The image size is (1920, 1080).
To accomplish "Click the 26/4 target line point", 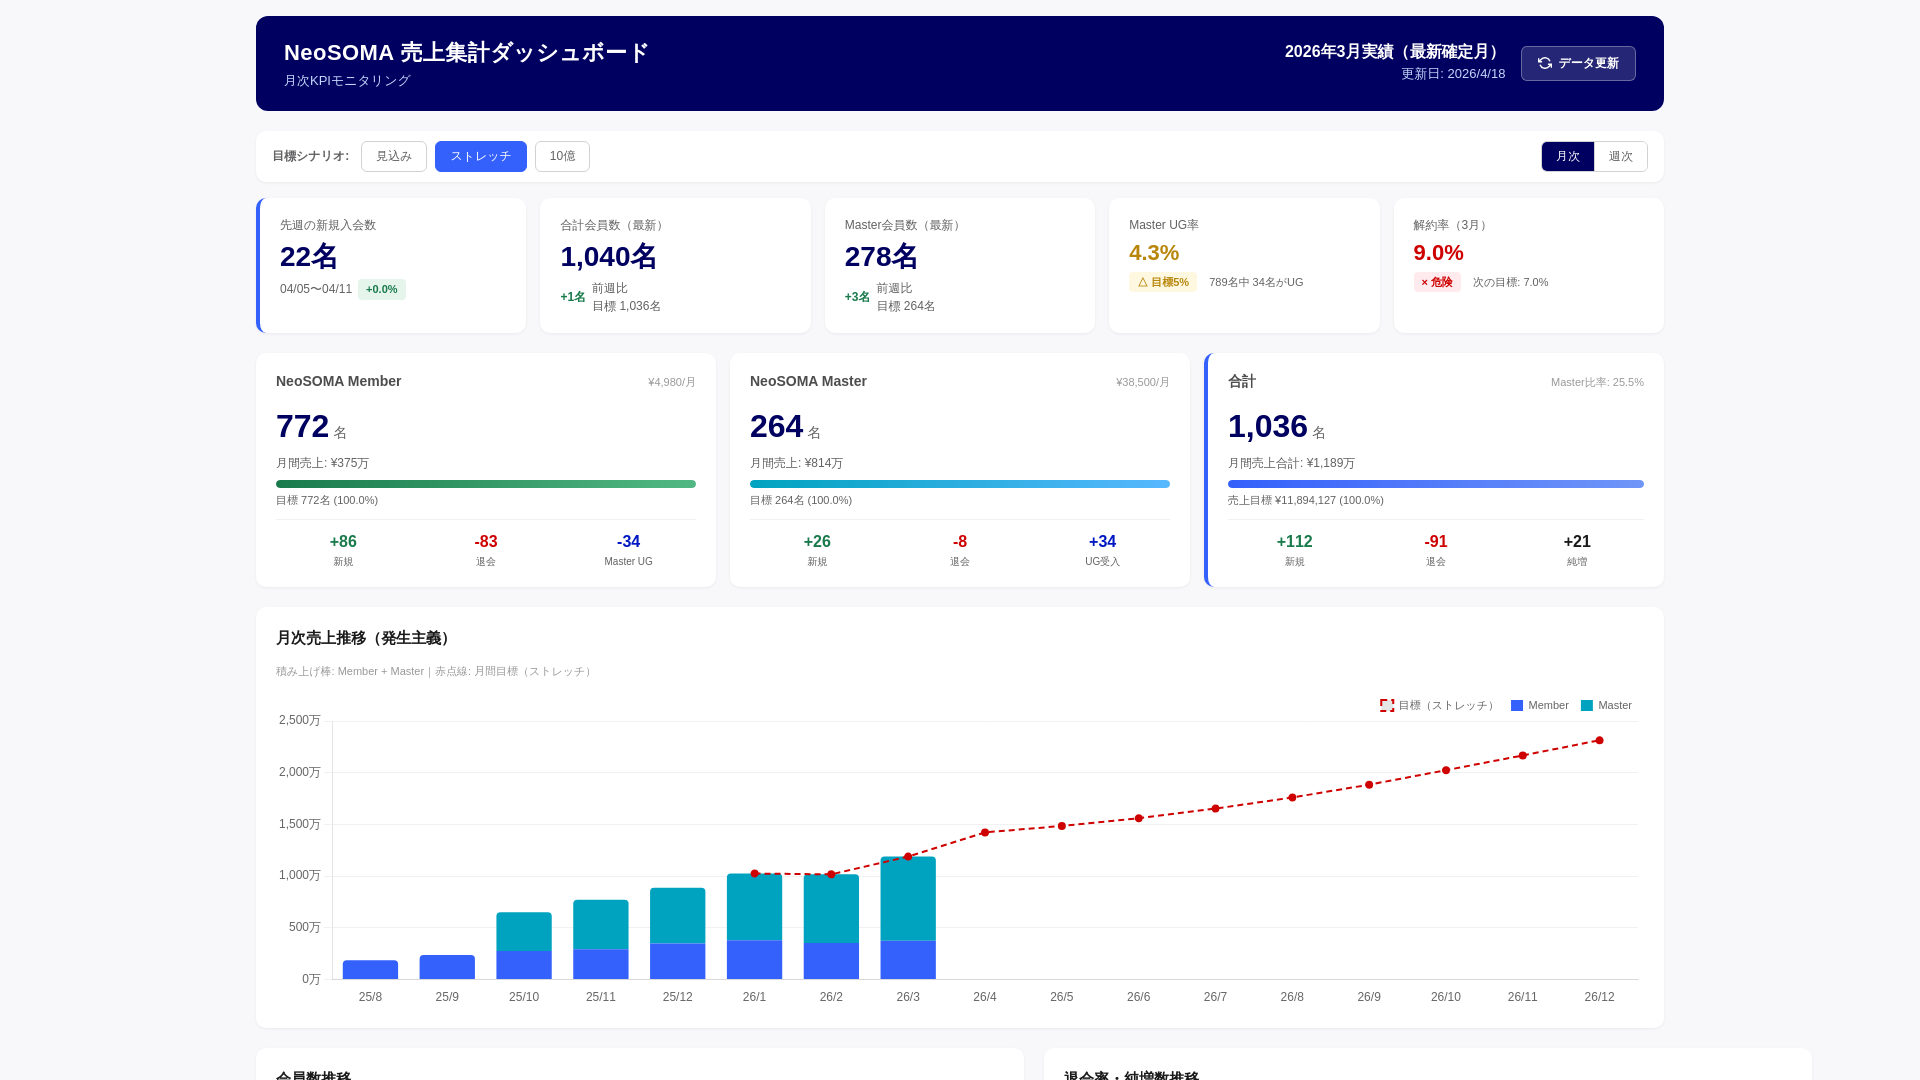I will [x=985, y=833].
